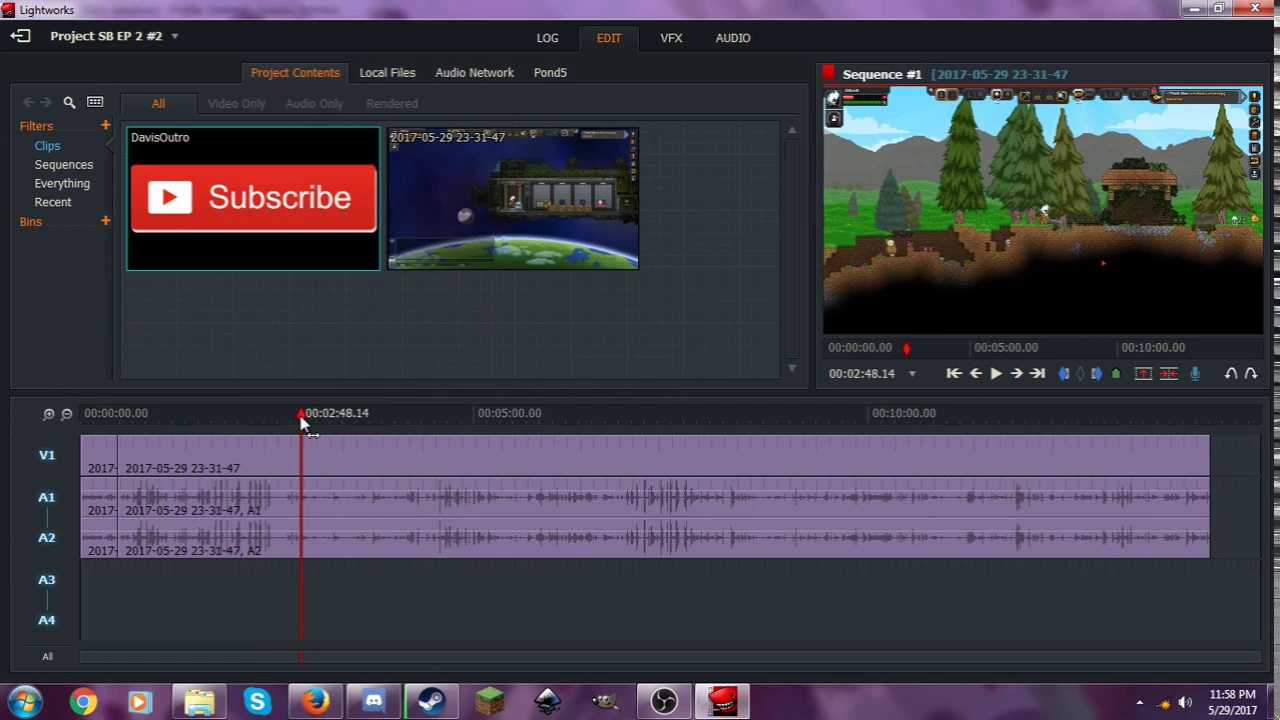Open the Project Contents tab
This screenshot has width=1280, height=720.
(295, 73)
